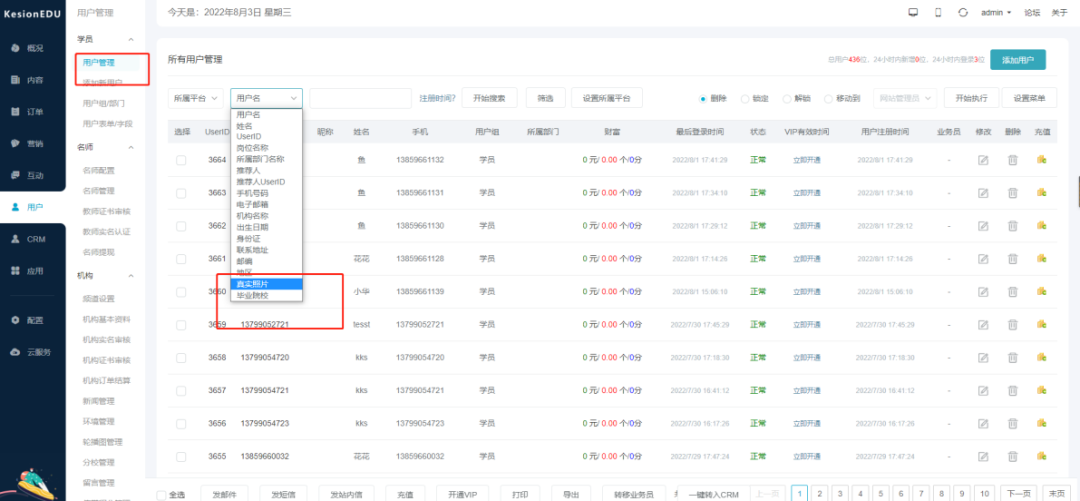Open the admin account dropdown
The image size is (1080, 501).
996,12
